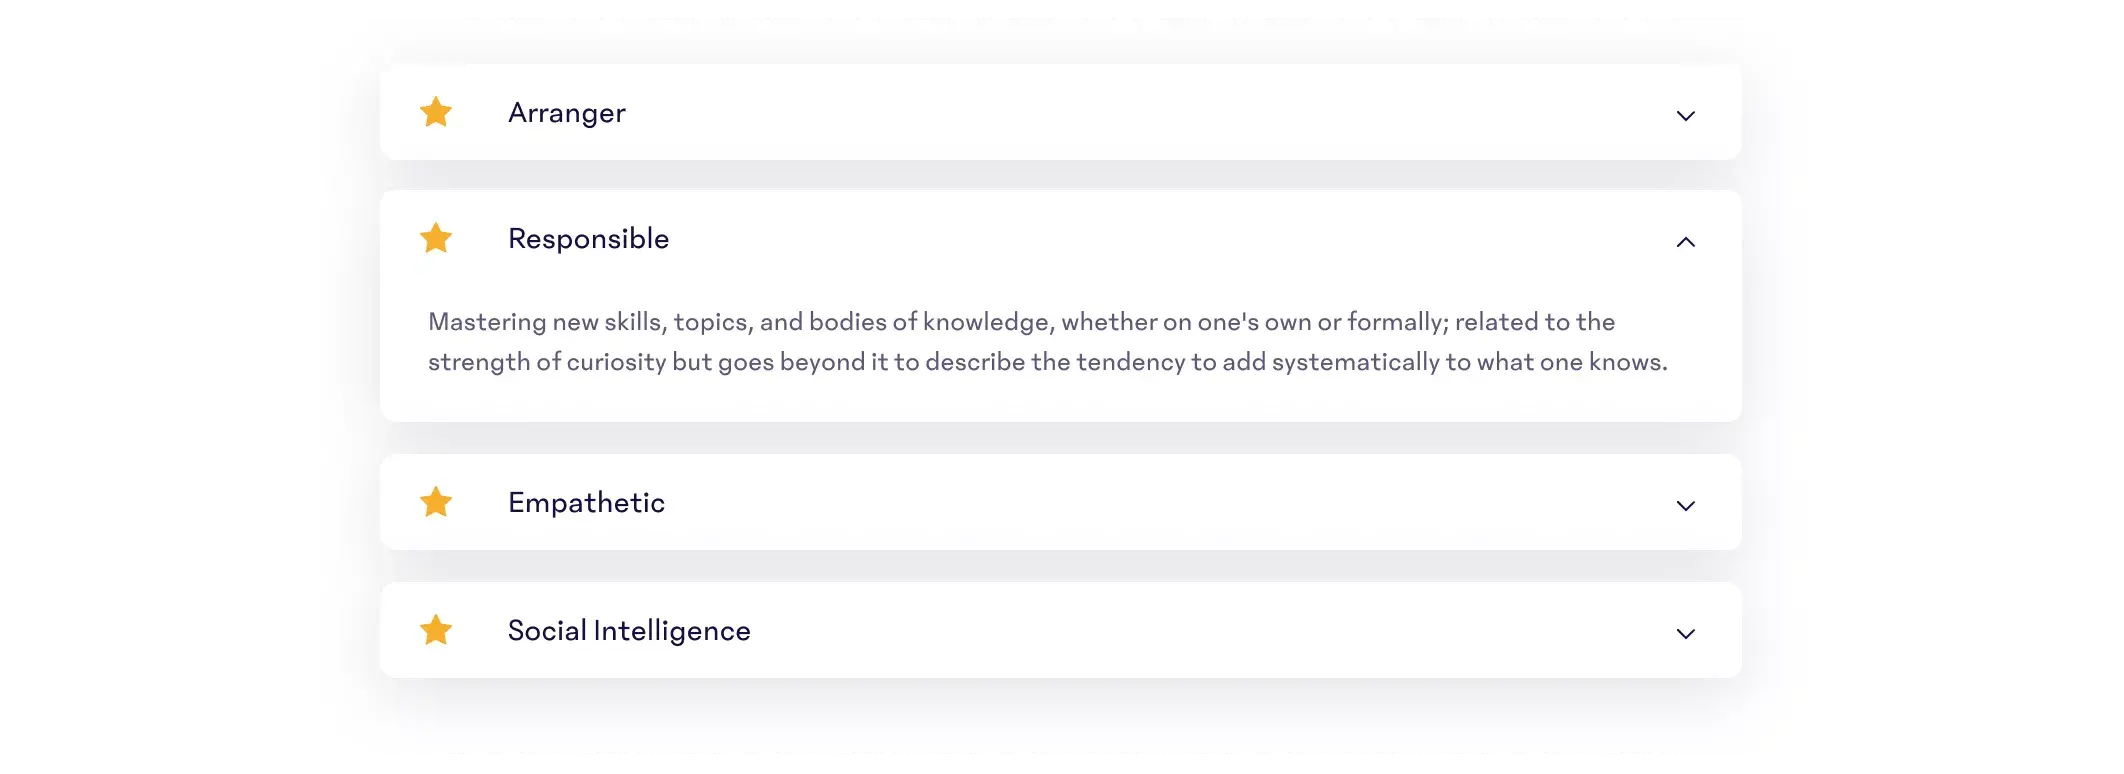Collapse the Responsible section using the up chevron
The image size is (2124, 774).
coord(1685,241)
